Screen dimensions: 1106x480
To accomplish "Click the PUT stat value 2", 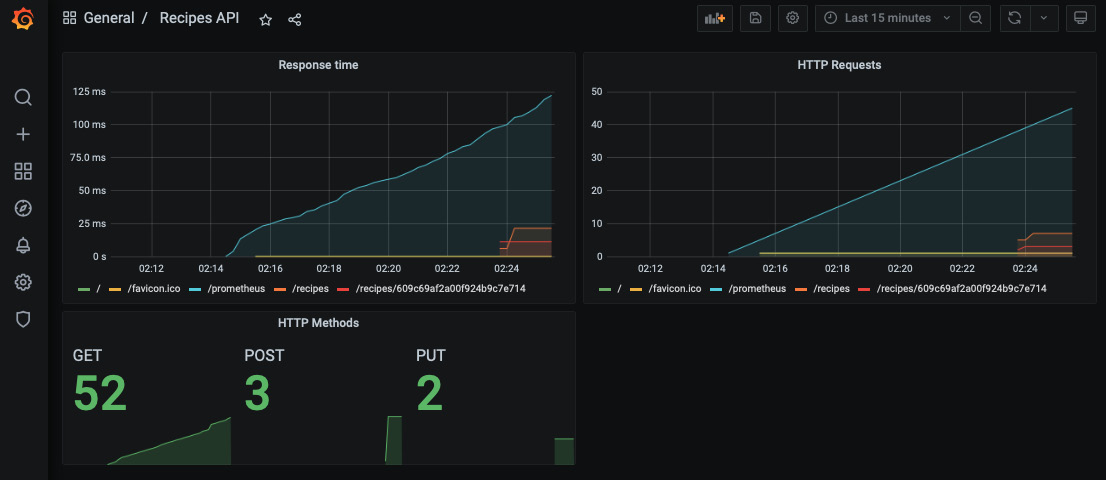I will 430,393.
